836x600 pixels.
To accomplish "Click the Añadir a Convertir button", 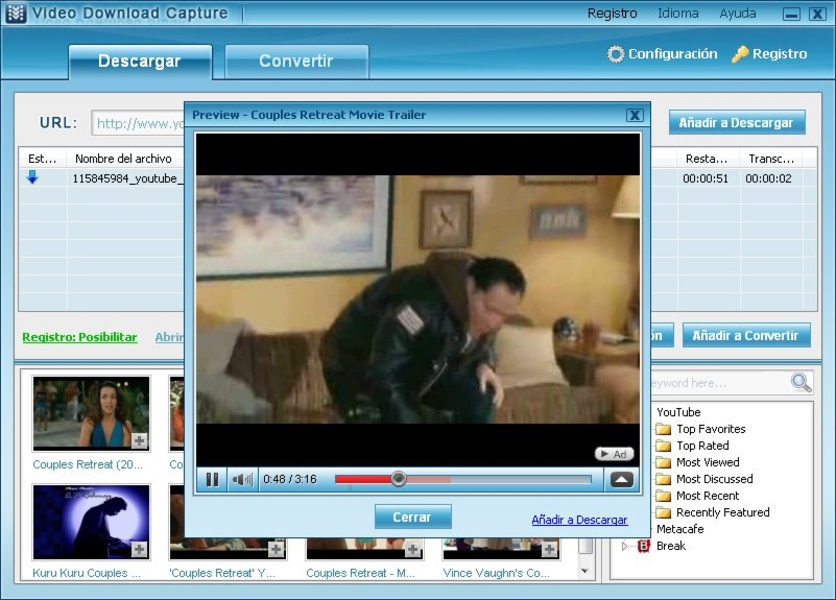I will click(x=746, y=335).
